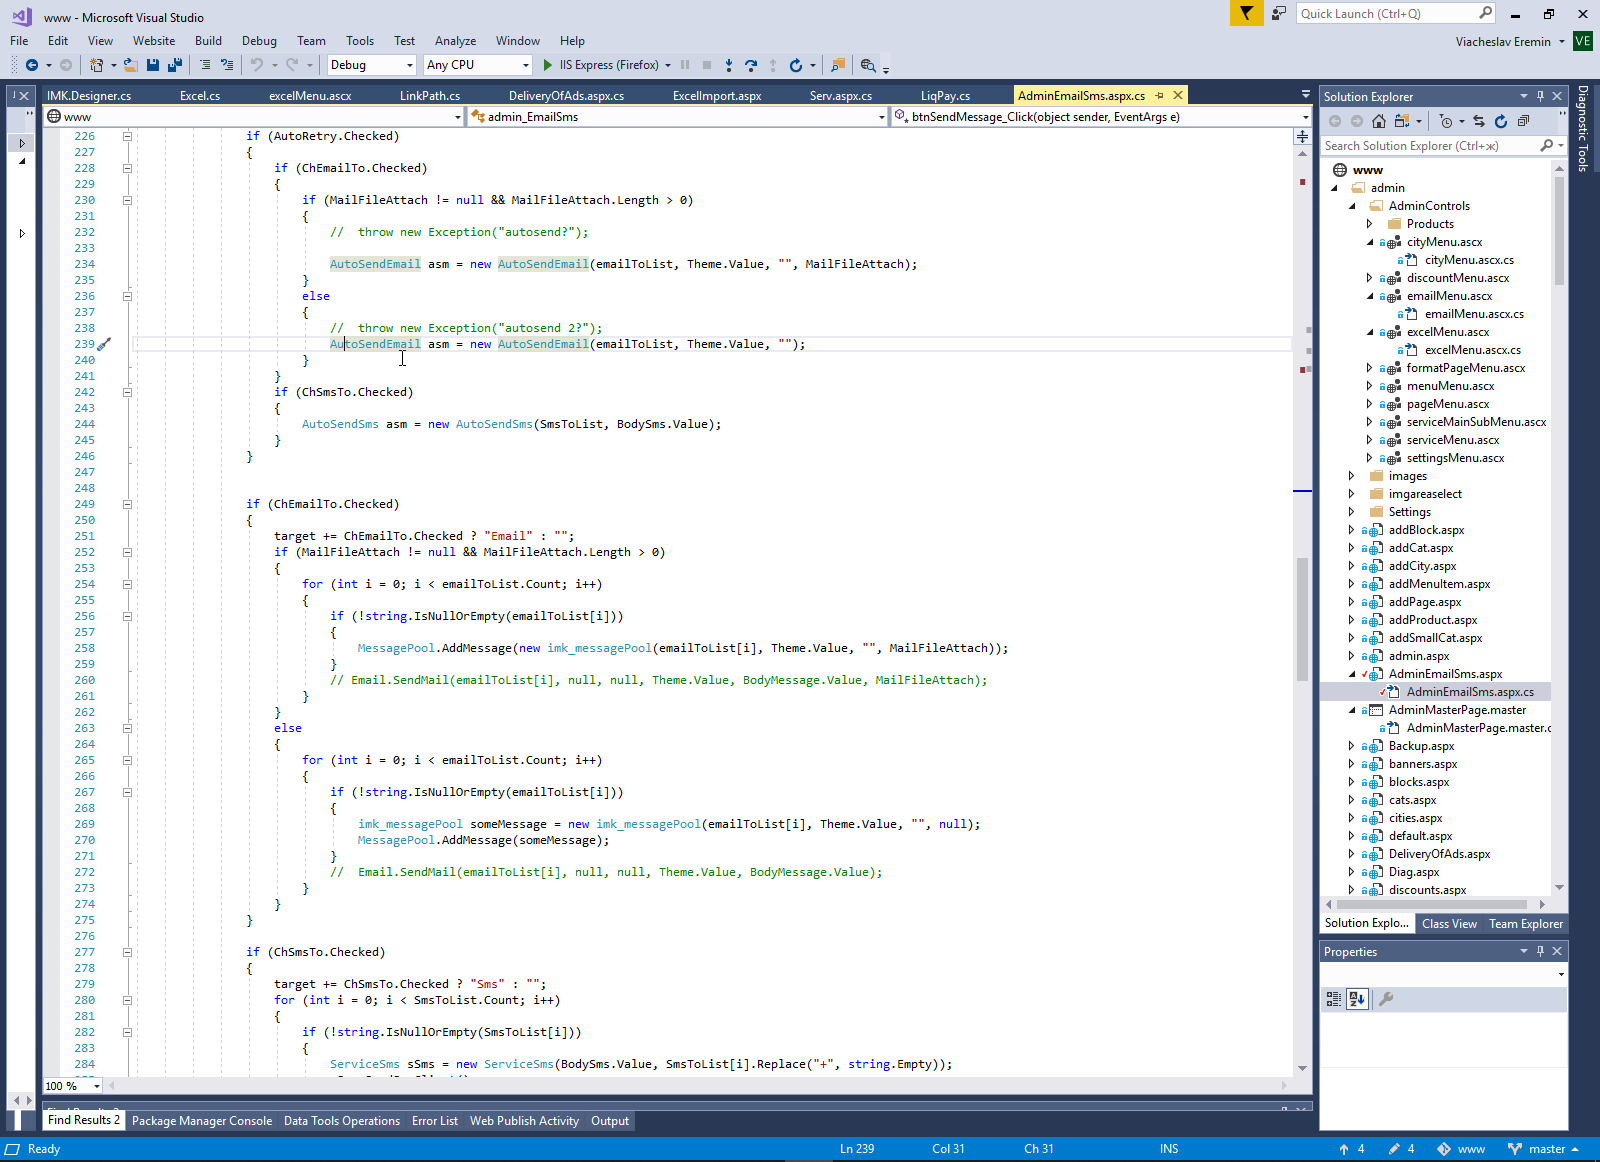1600x1162 pixels.
Task: Open the Analyze menu
Action: (455, 41)
